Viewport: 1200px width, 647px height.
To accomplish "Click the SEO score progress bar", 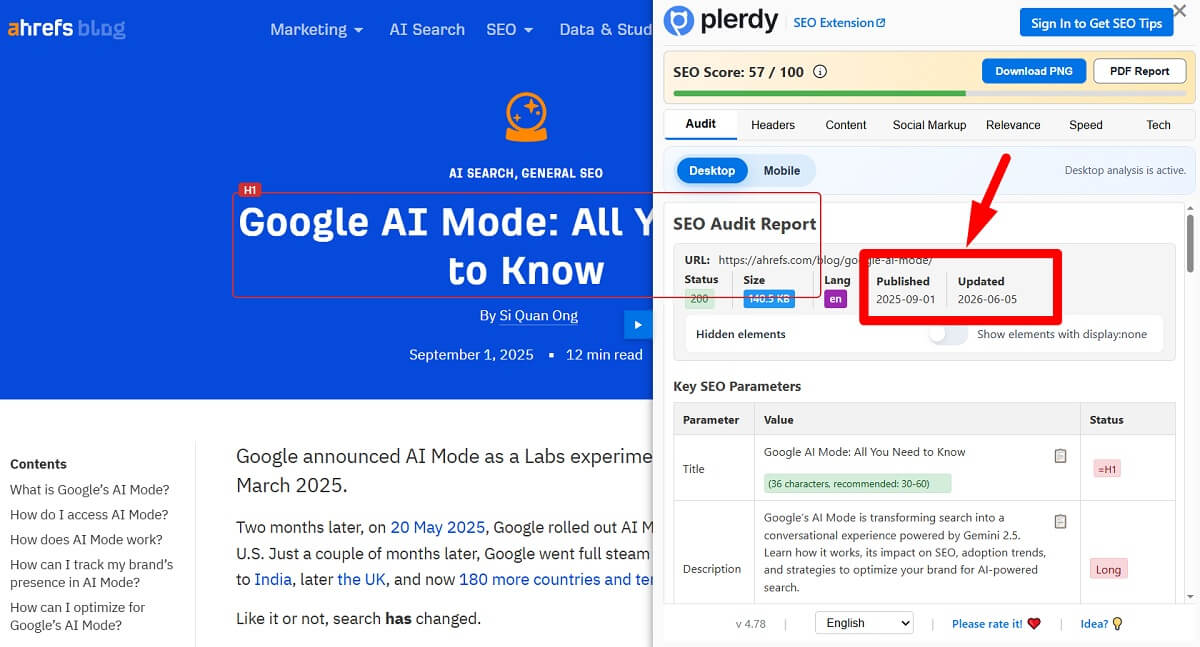I will (x=929, y=93).
